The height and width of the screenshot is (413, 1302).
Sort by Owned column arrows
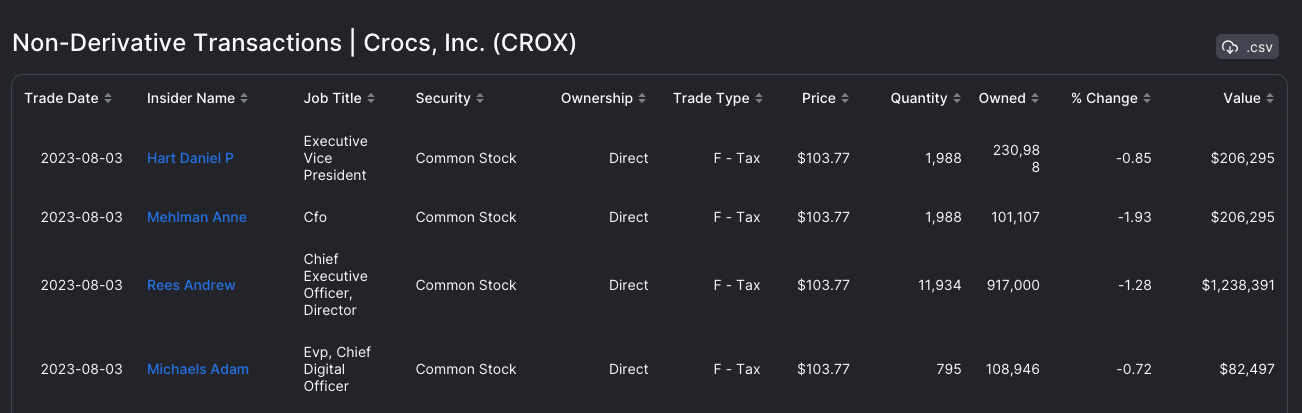click(1035, 98)
